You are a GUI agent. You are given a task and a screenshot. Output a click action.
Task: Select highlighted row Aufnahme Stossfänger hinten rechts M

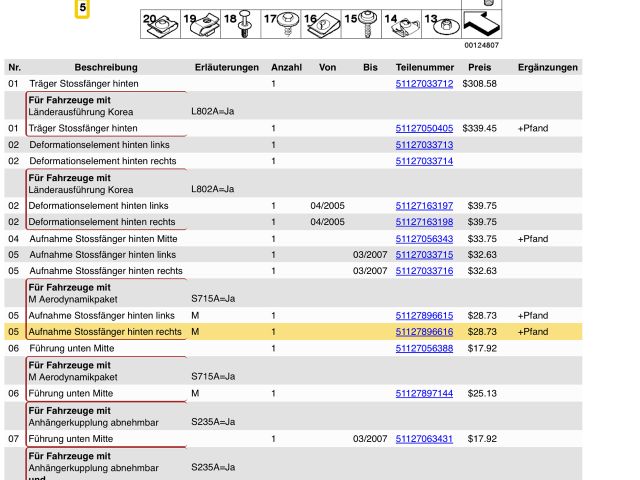point(105,332)
